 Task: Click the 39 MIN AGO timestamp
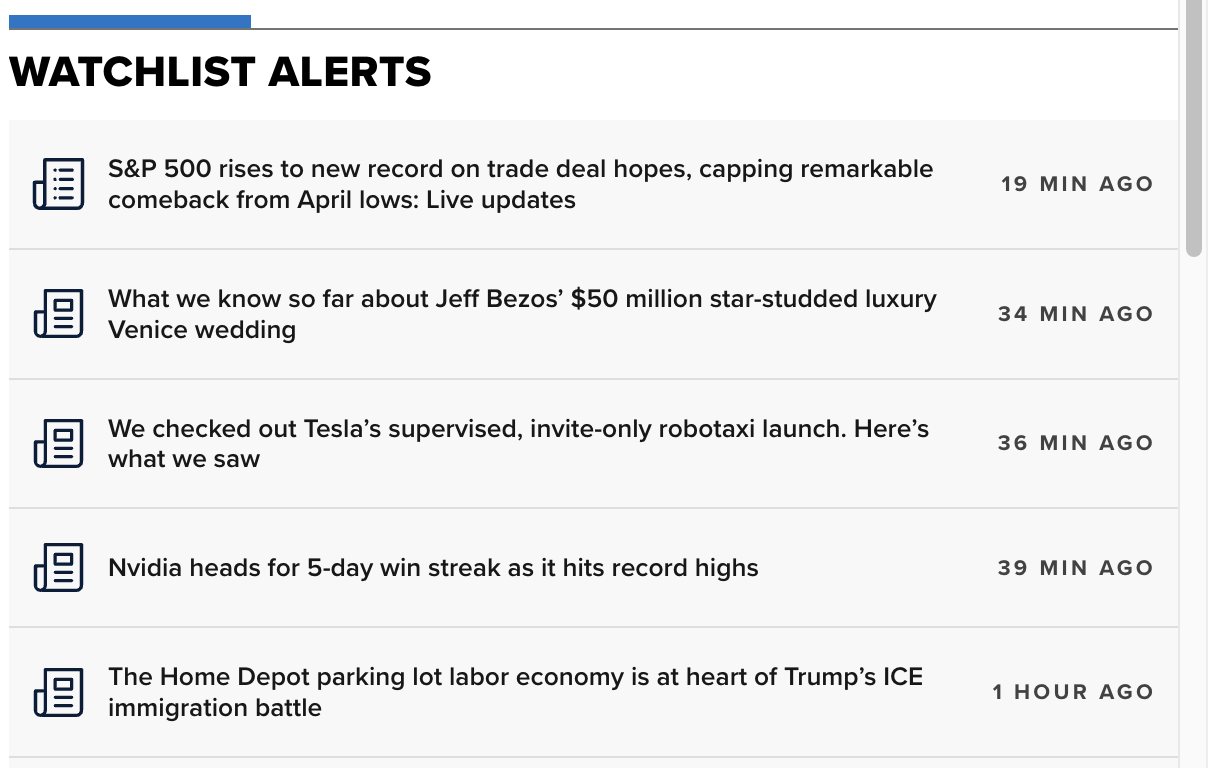coord(1076,568)
